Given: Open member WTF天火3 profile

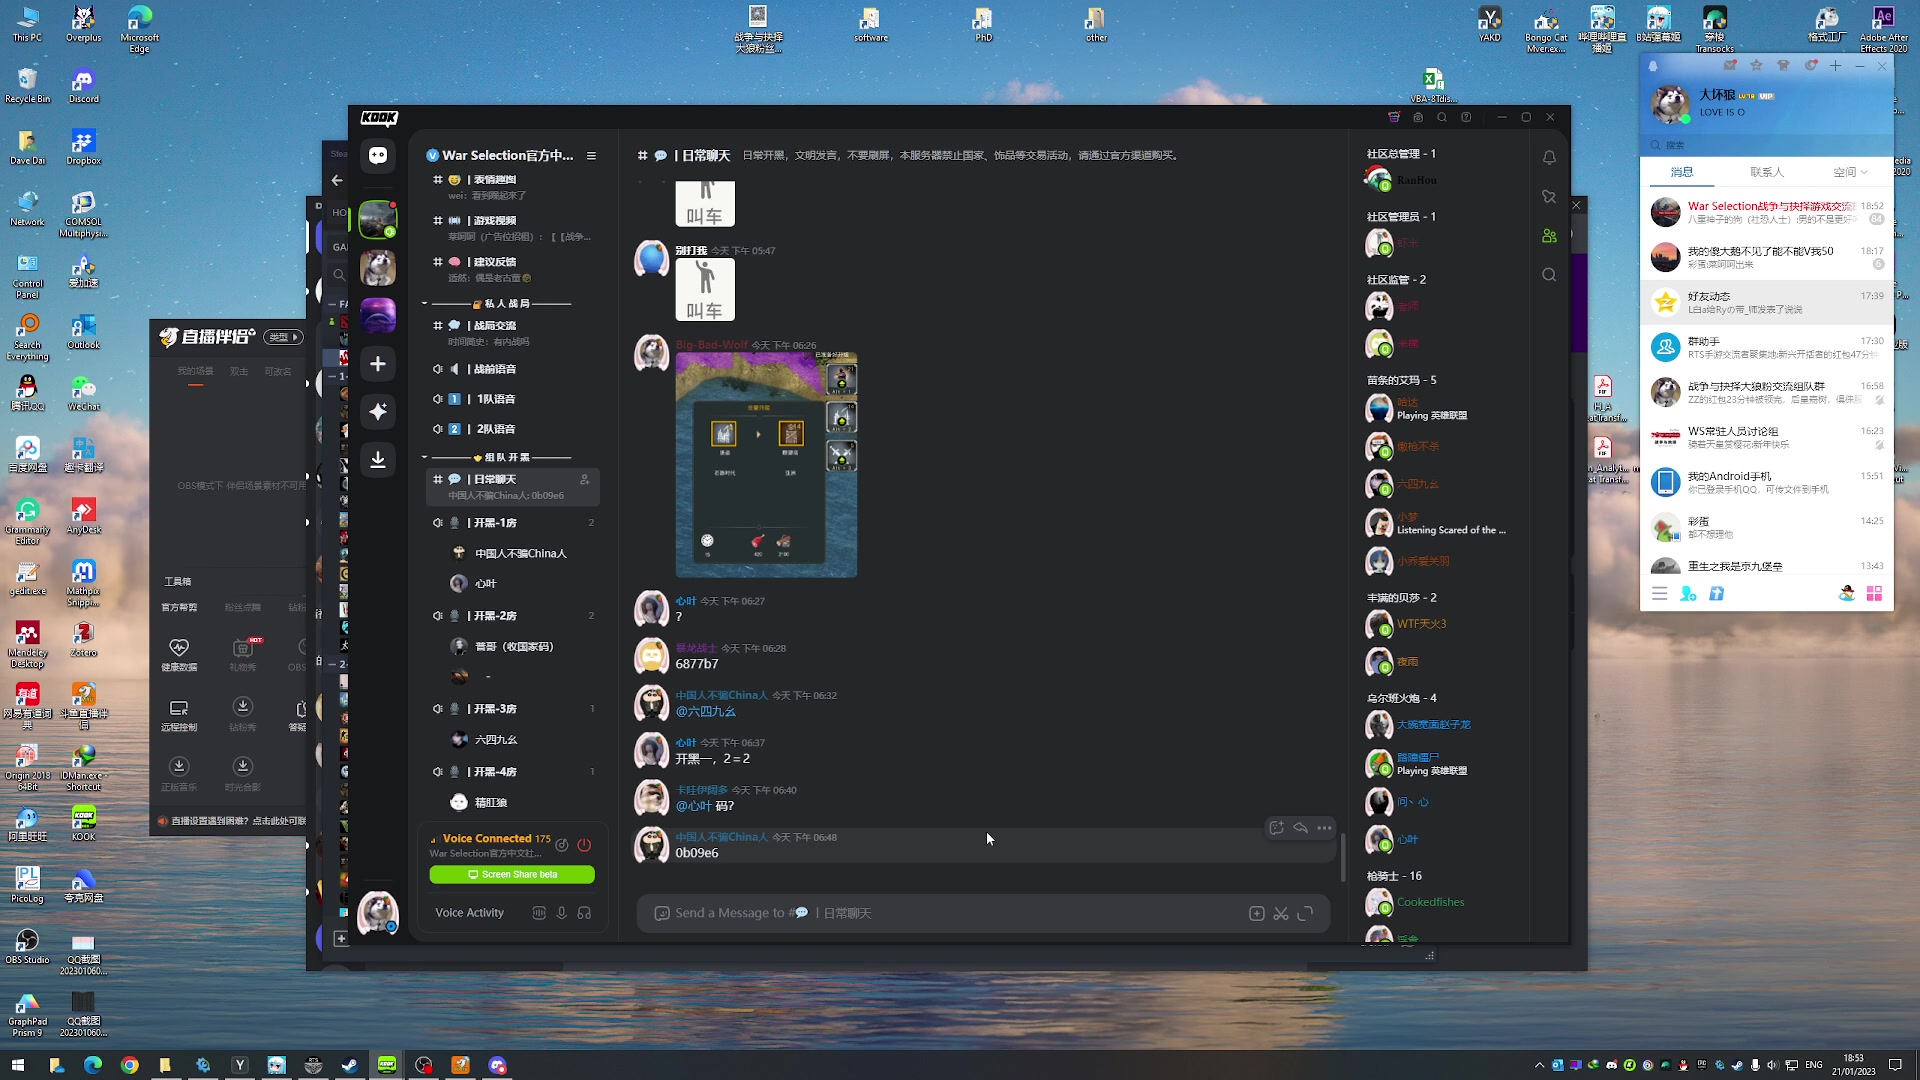Looking at the screenshot, I should point(1421,624).
